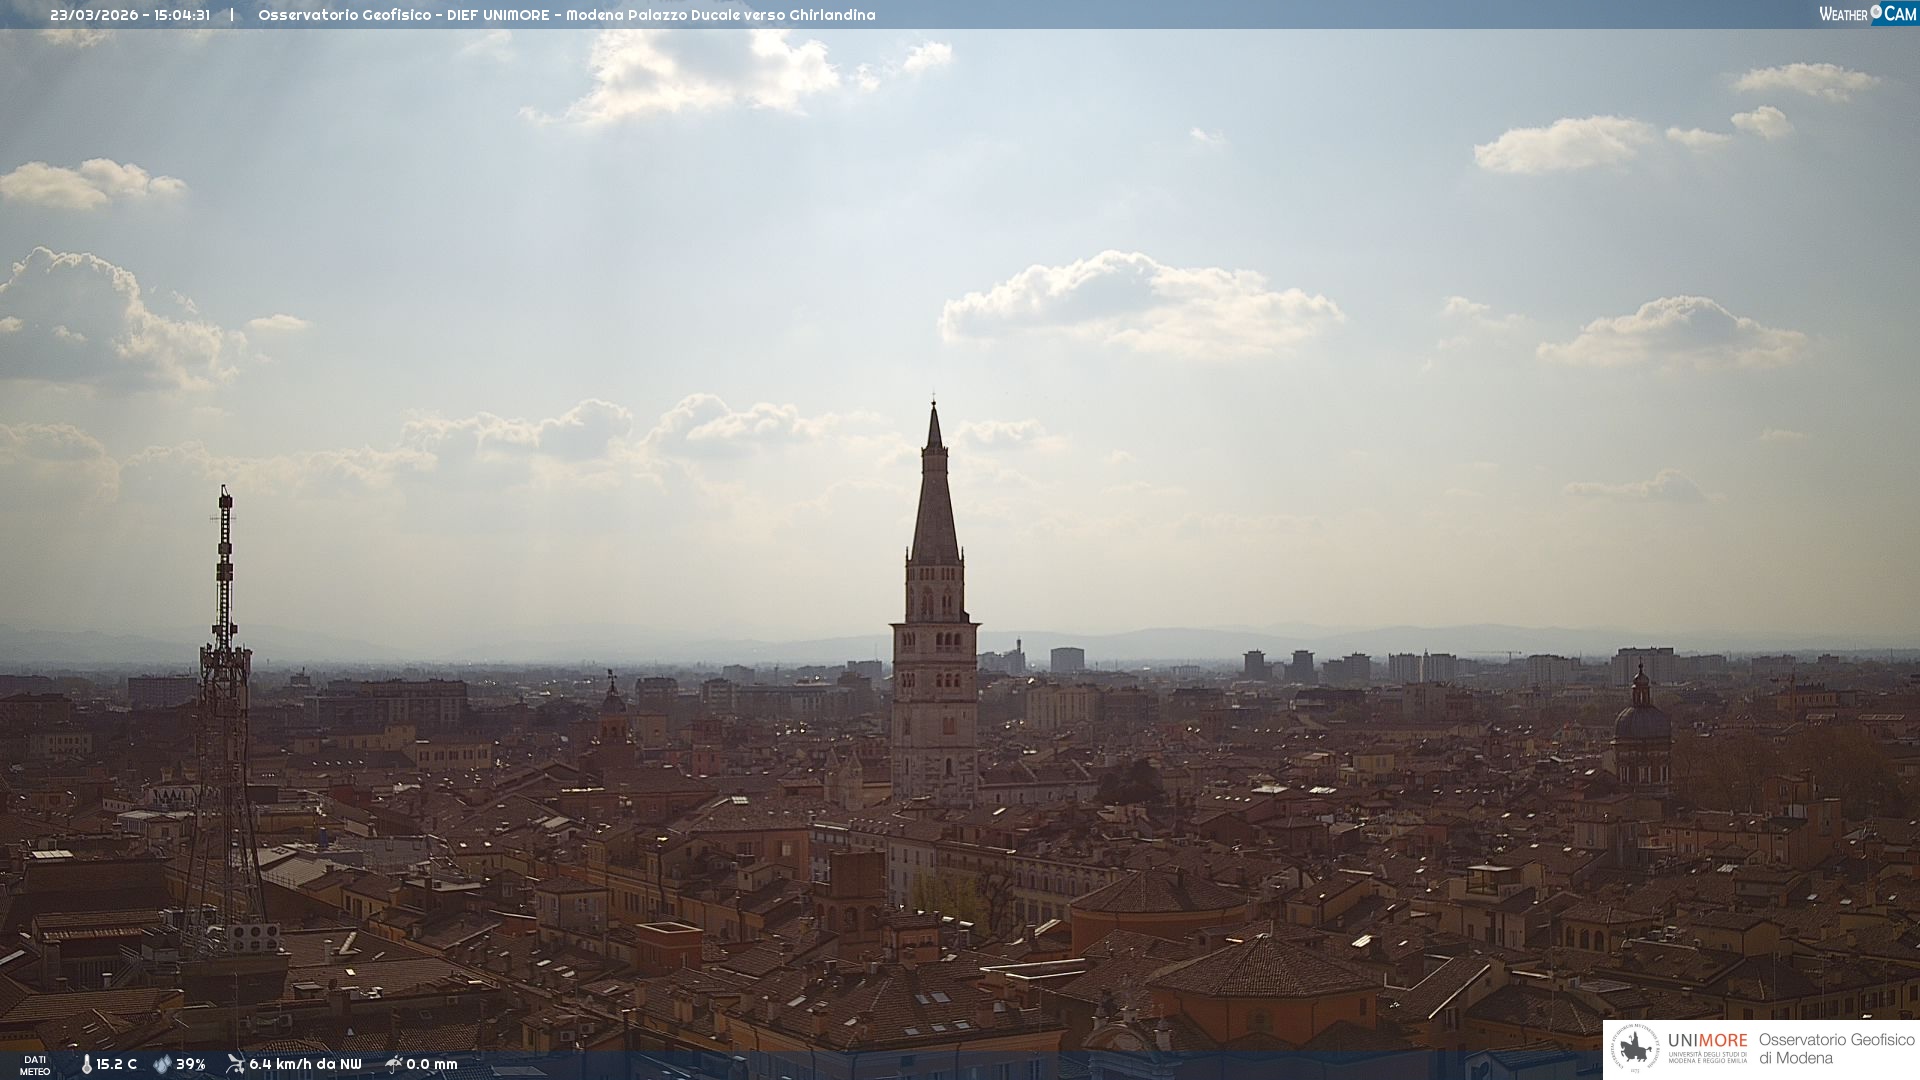
Task: Click the 0.0 mm rainfall reading
Action: (x=431, y=1064)
